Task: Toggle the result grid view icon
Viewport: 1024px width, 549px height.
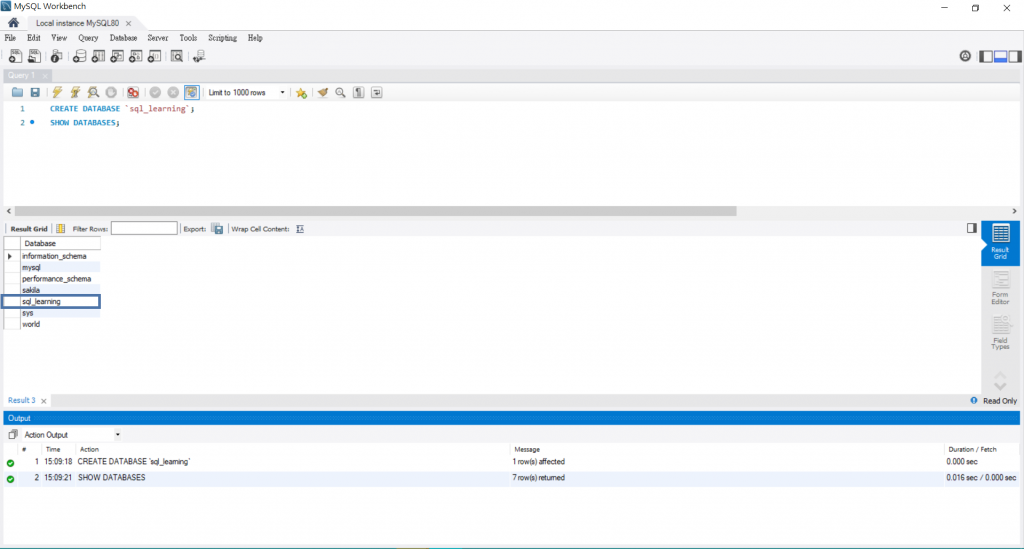Action: coord(61,228)
